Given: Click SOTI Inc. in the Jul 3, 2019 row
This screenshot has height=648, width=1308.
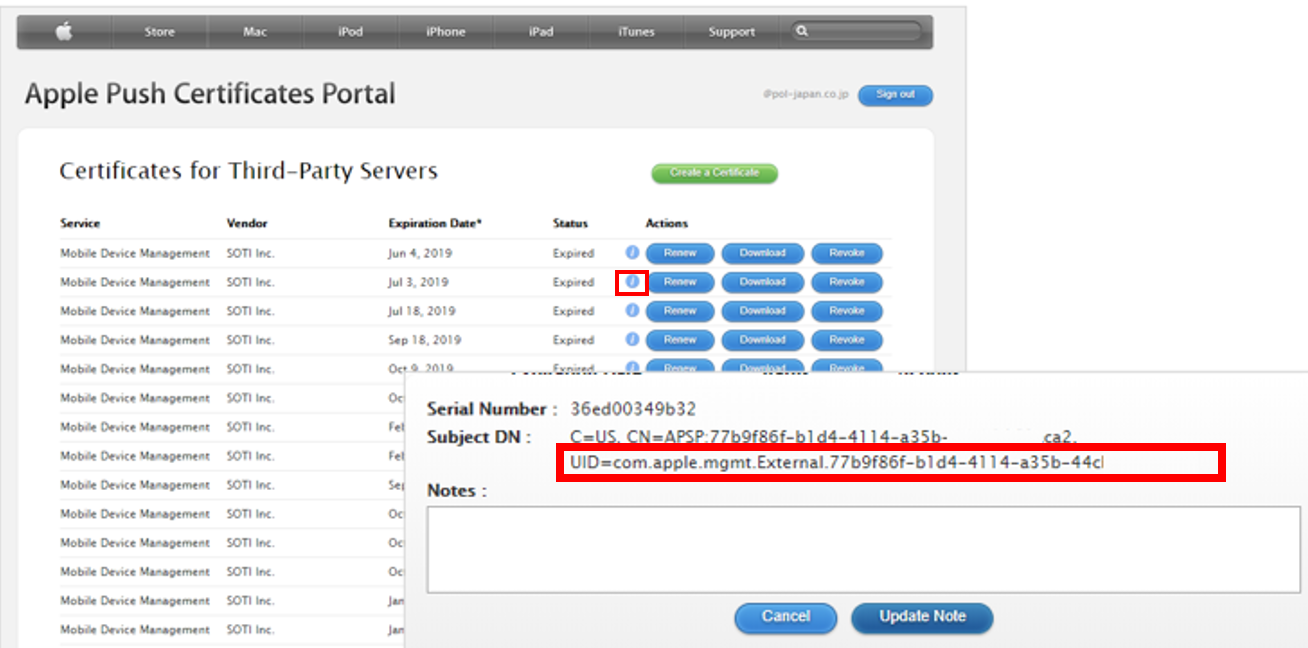Looking at the screenshot, I should pyautogui.click(x=250, y=282).
